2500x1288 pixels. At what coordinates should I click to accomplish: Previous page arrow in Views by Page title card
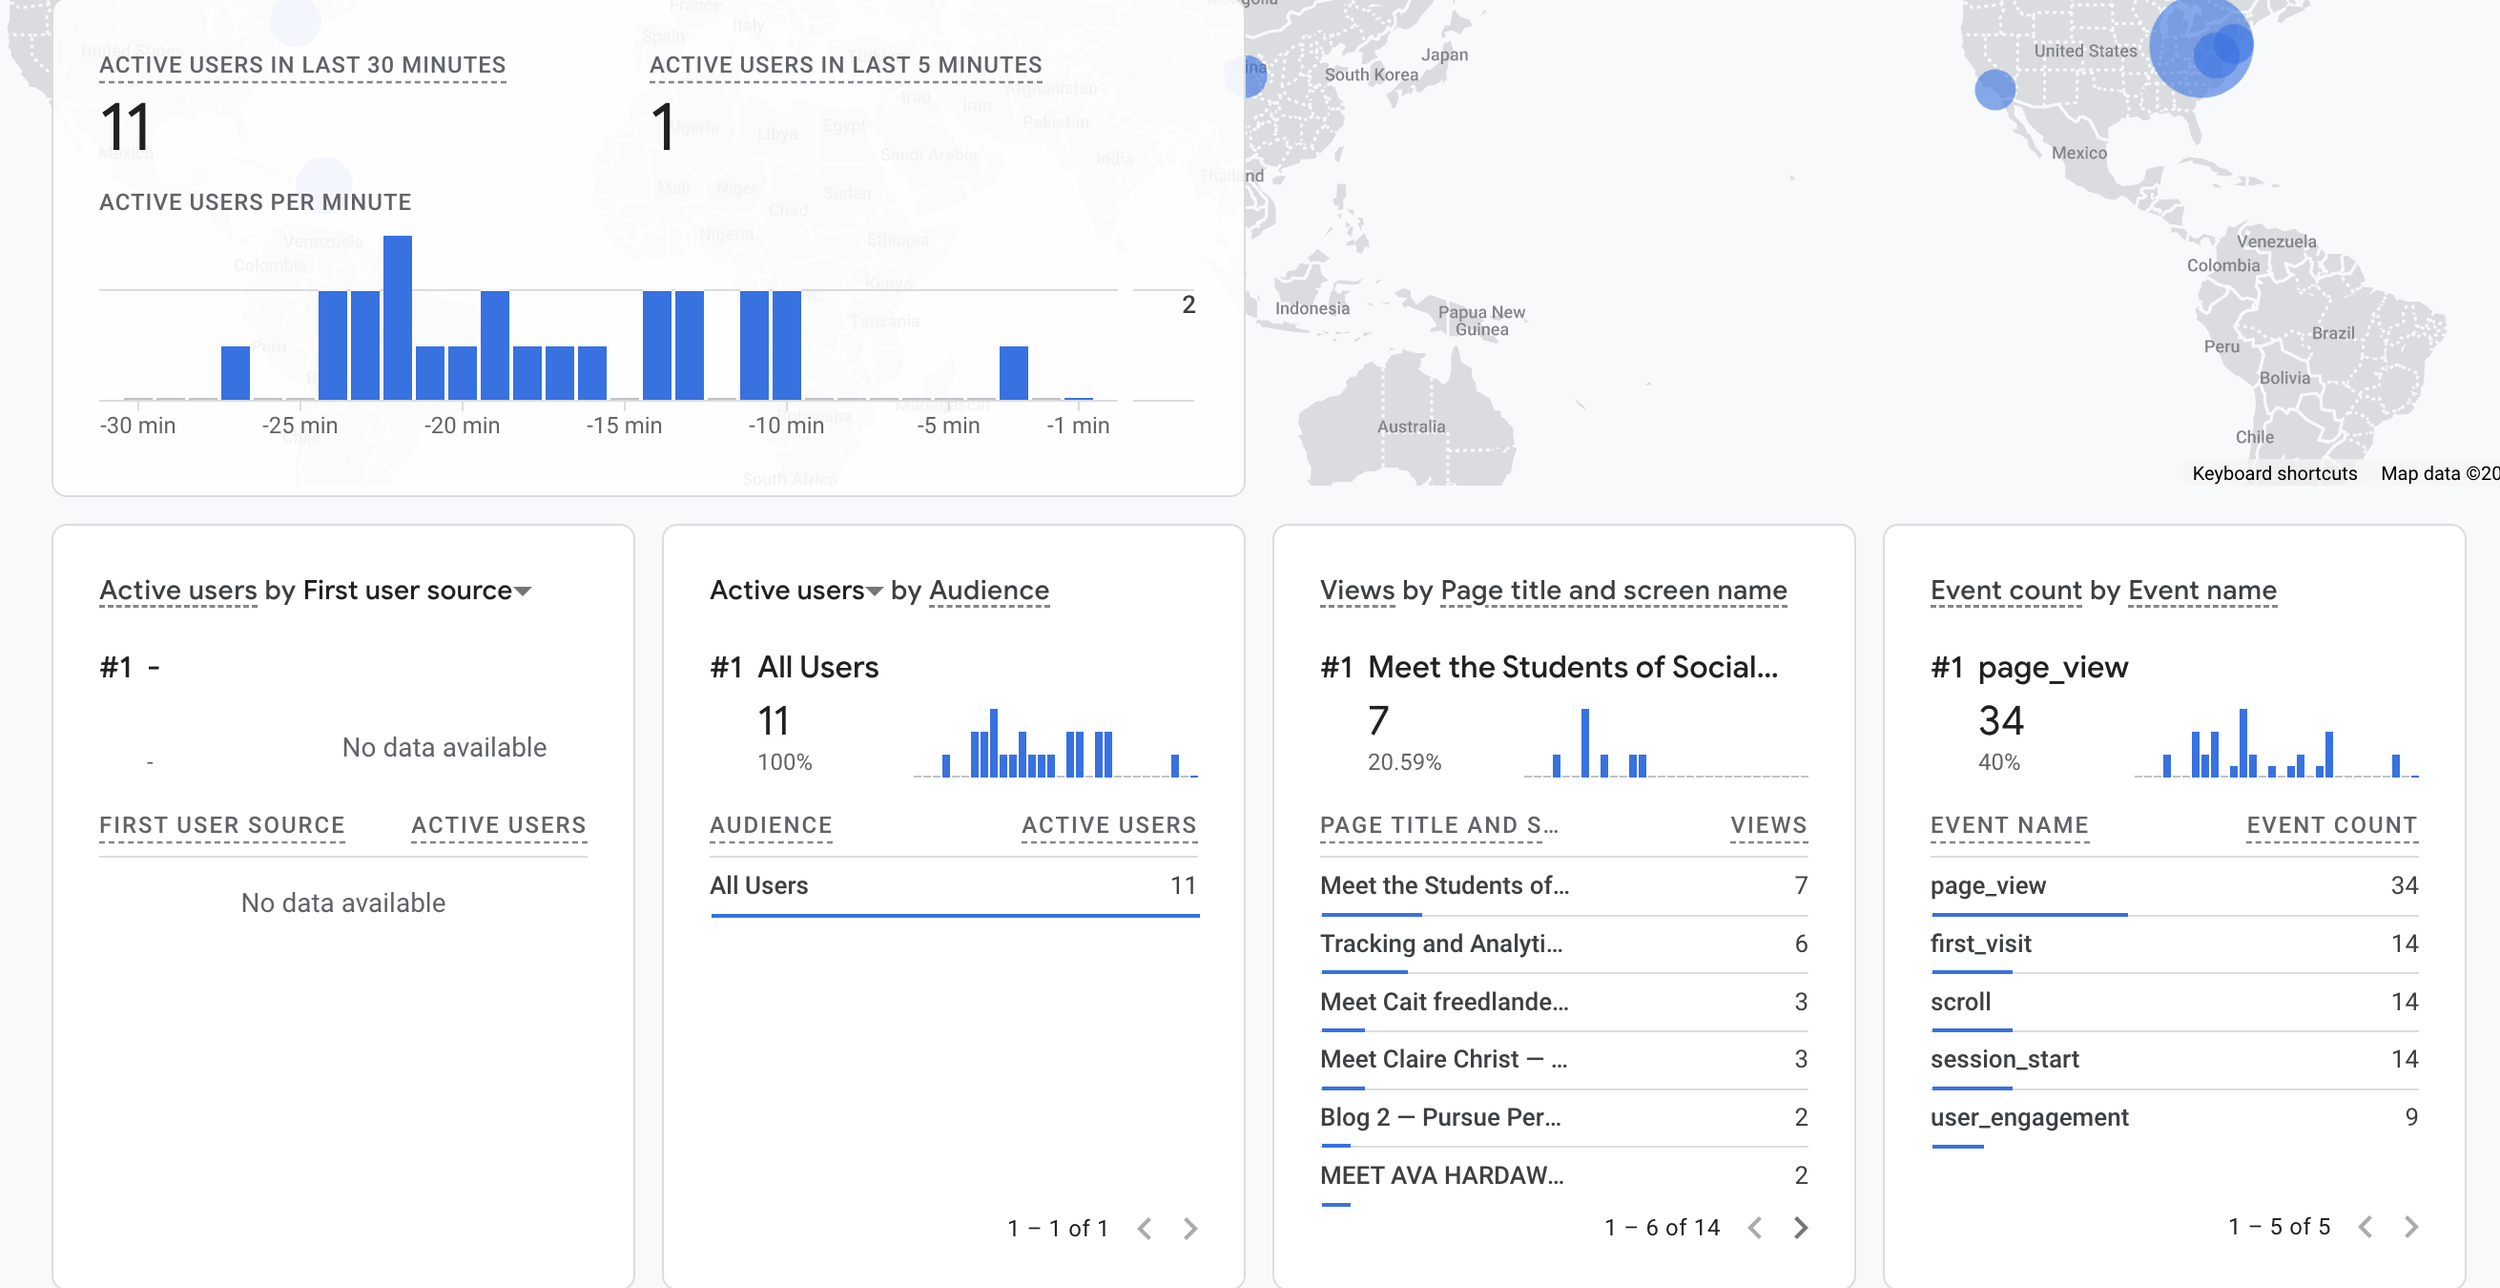point(1755,1227)
